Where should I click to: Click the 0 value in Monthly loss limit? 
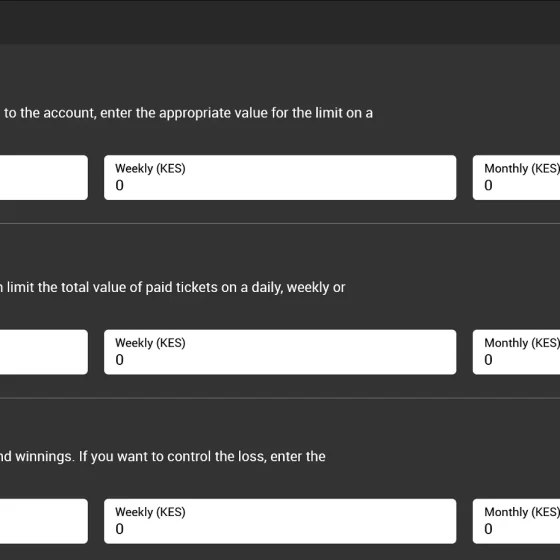488,529
